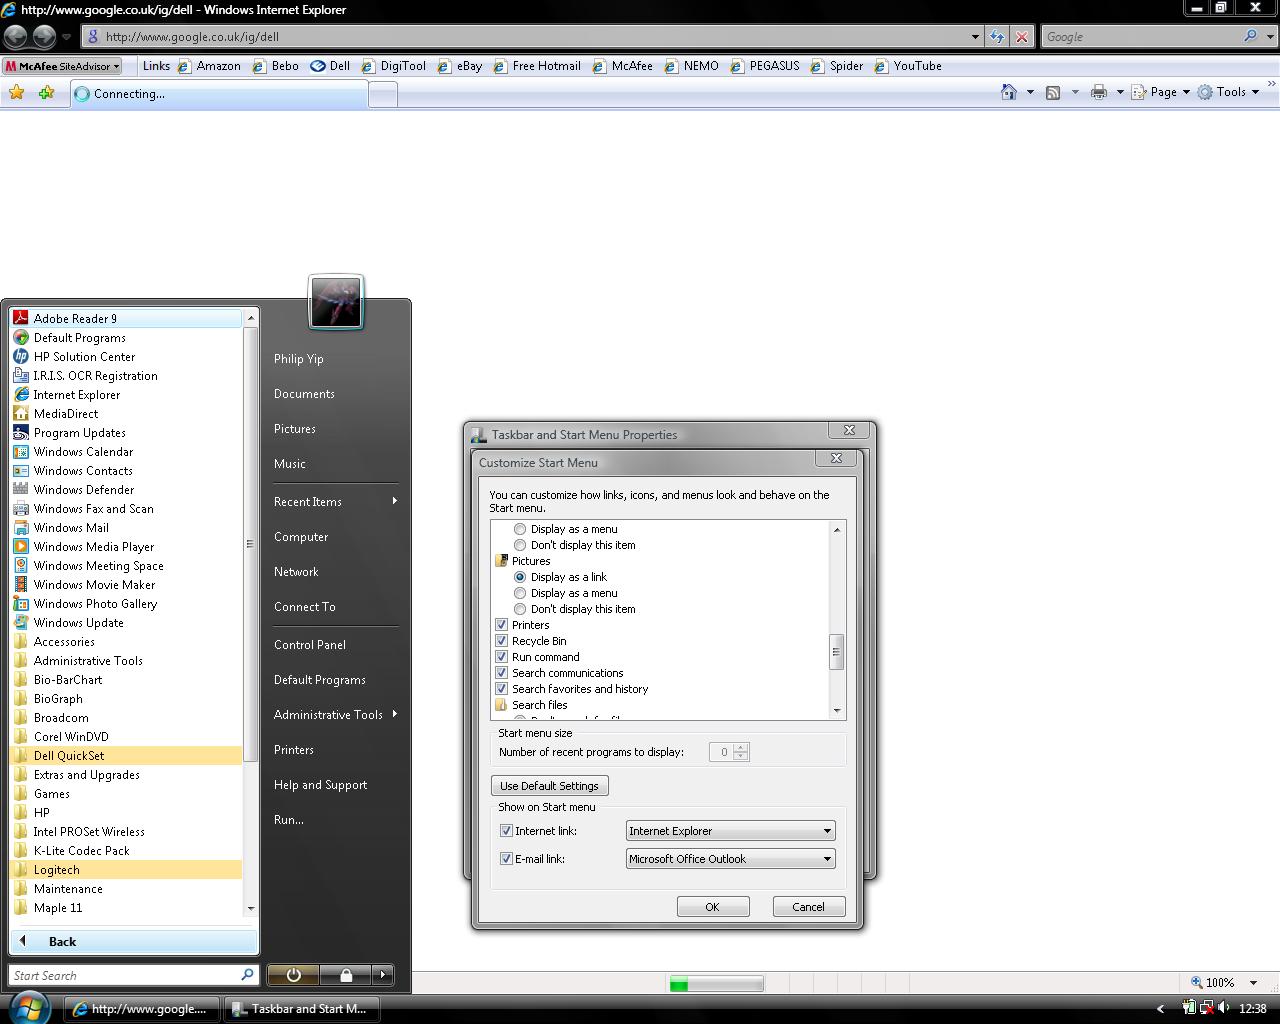Click the volume icon in system tray
Image resolution: width=1280 pixels, height=1024 pixels.
(1225, 1008)
